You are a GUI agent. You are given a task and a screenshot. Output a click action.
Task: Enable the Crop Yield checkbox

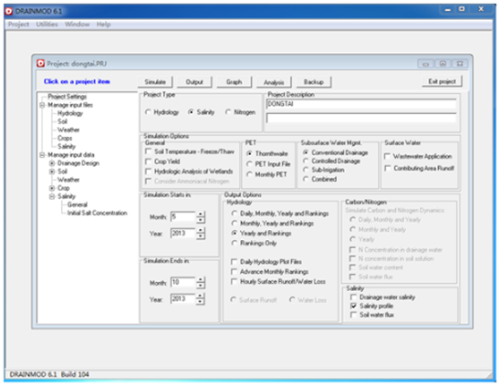click(148, 161)
